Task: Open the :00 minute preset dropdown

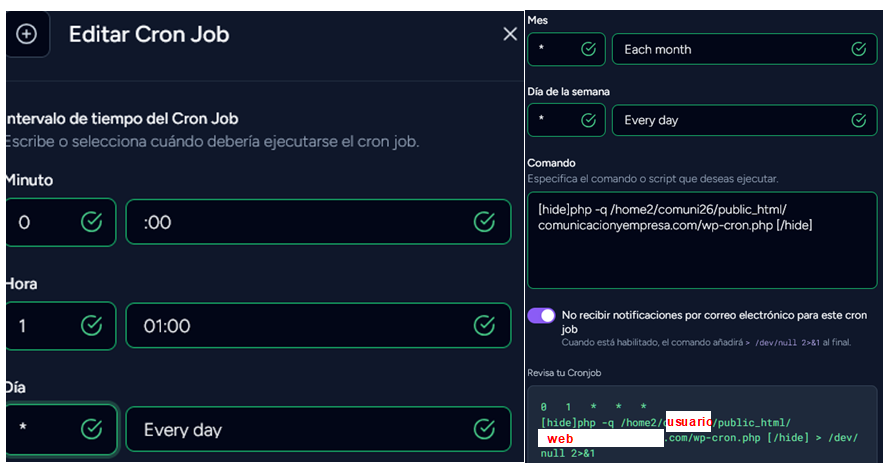Action: pyautogui.click(x=300, y=222)
